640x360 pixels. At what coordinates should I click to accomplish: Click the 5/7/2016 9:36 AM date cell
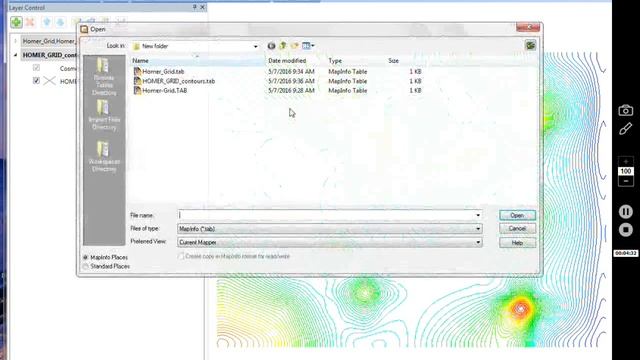(291, 81)
